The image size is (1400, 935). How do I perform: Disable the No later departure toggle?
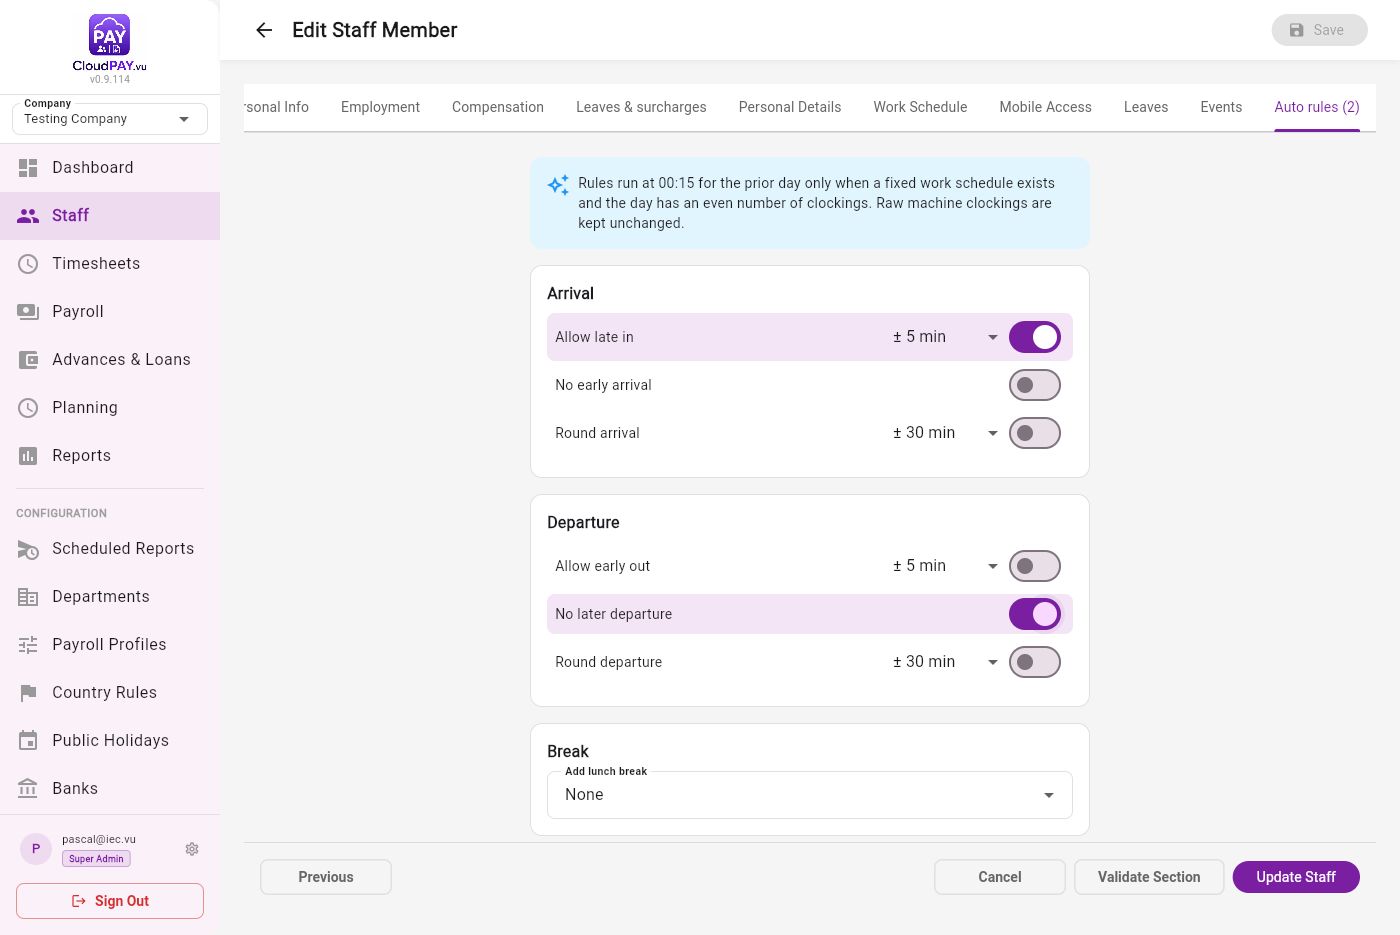1035,614
